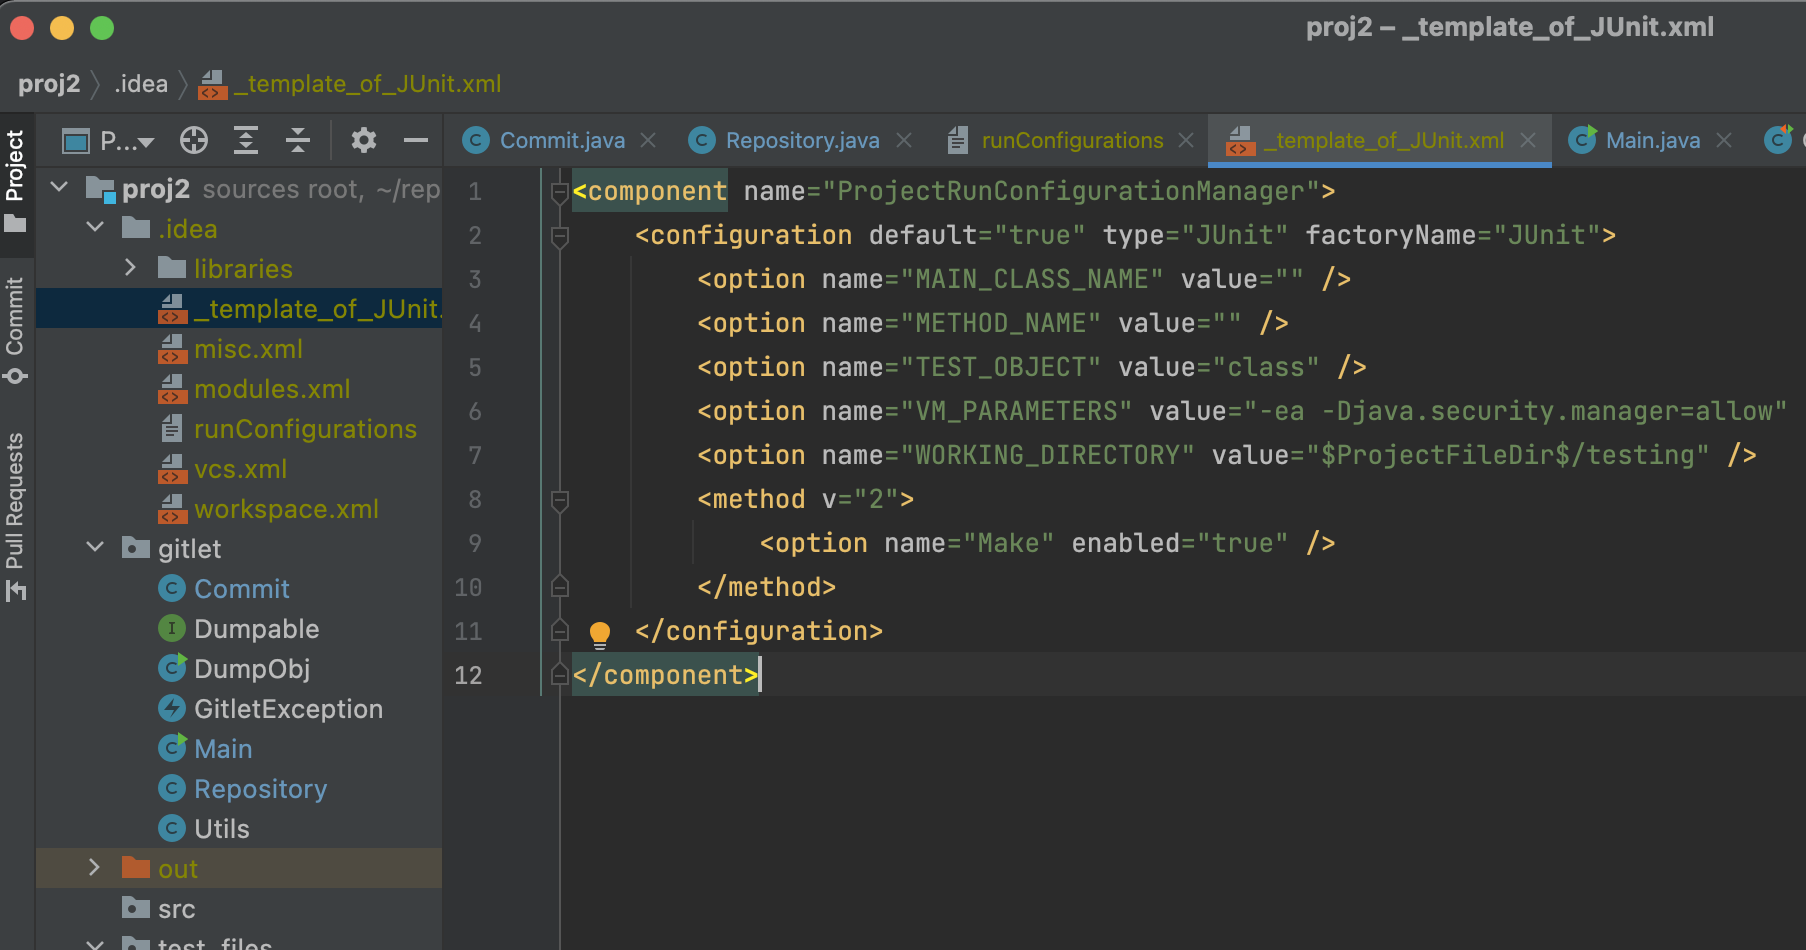1806x950 pixels.
Task: Expand the out folder
Action: 94,868
